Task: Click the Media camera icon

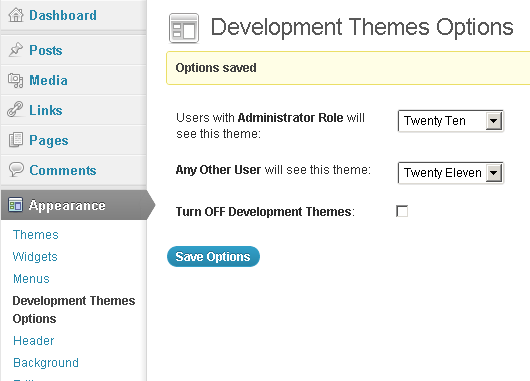Action: point(16,80)
